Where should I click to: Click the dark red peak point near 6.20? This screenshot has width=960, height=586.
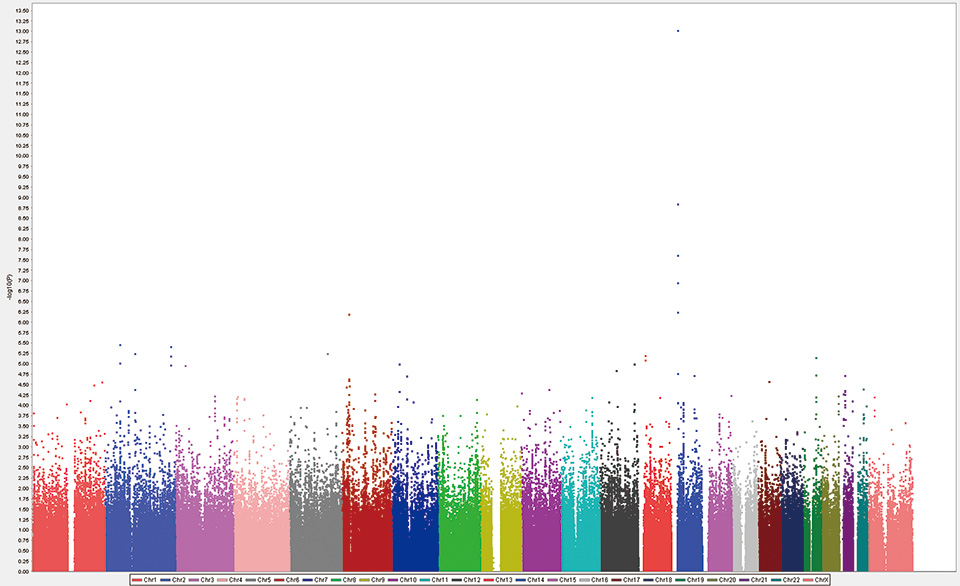point(349,315)
